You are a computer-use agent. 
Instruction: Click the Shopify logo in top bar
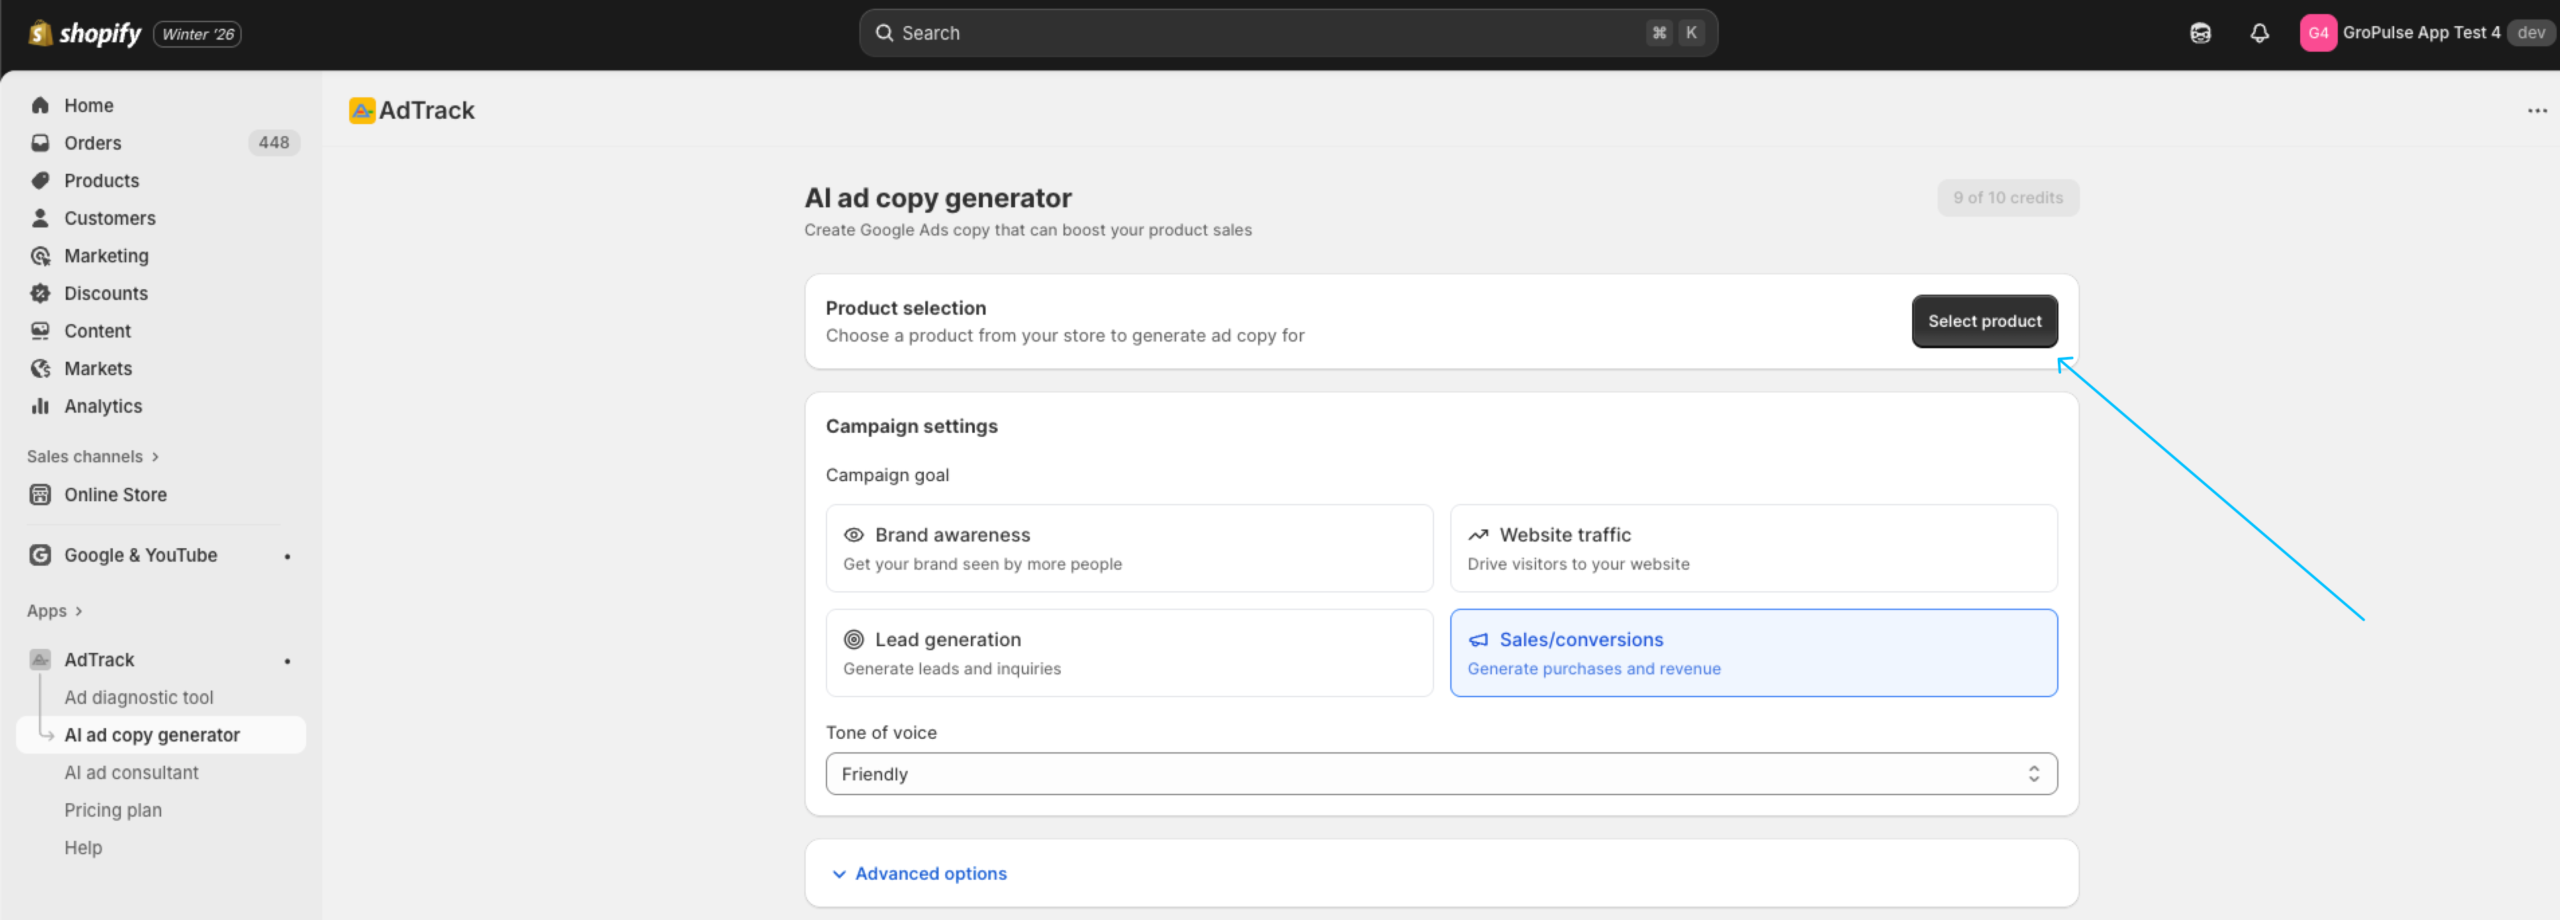click(85, 34)
